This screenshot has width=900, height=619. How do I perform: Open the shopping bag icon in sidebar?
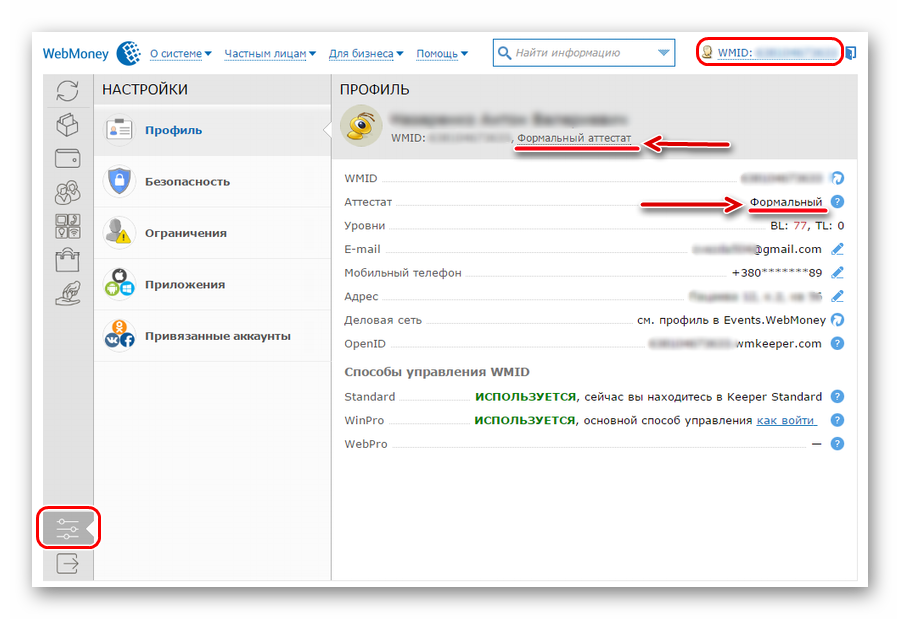67,260
